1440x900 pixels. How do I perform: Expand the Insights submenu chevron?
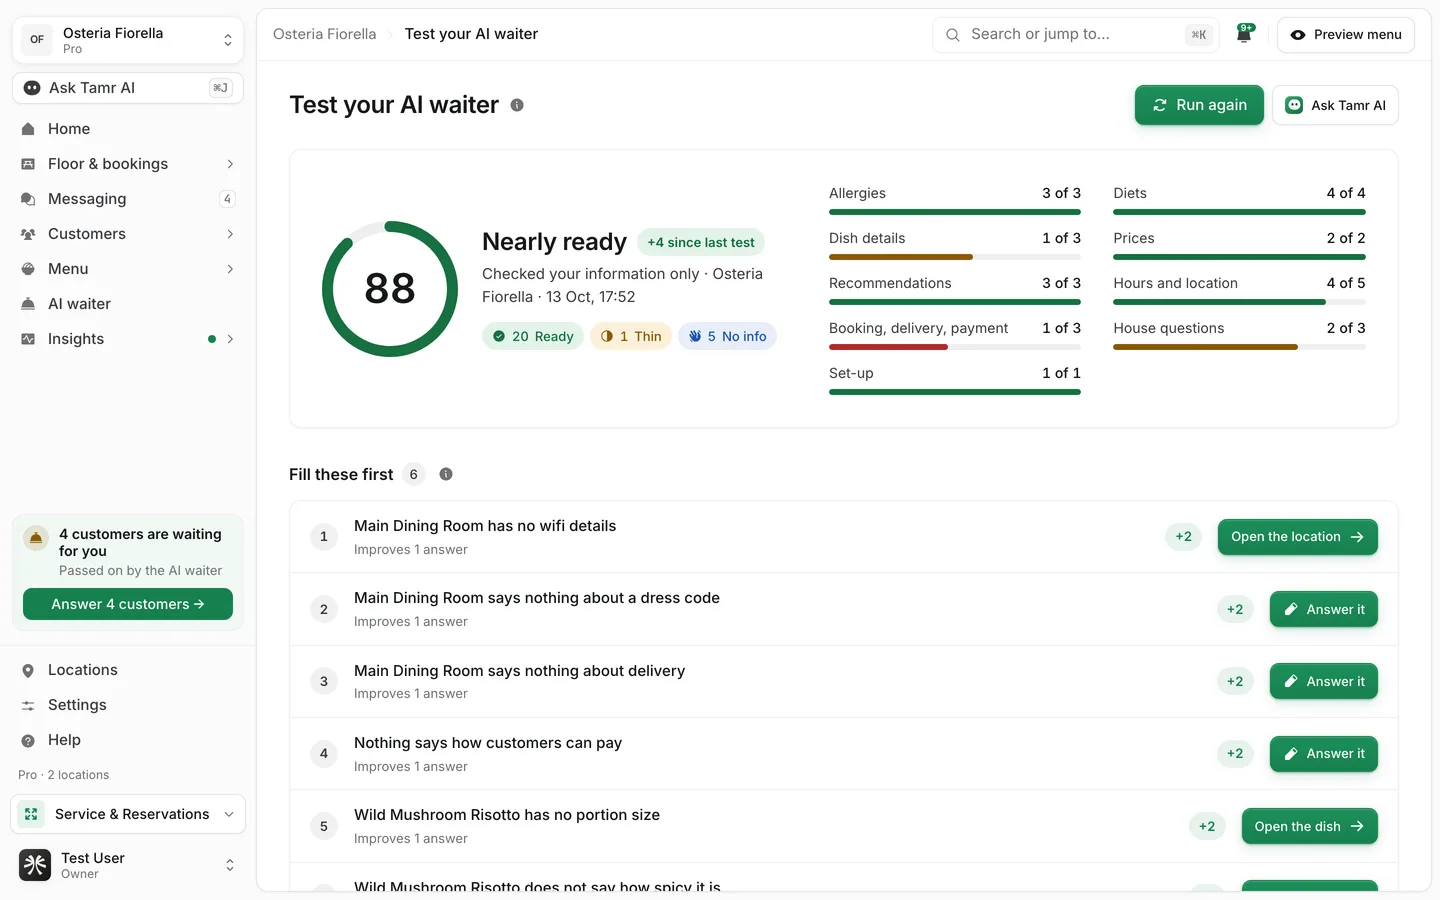point(230,339)
